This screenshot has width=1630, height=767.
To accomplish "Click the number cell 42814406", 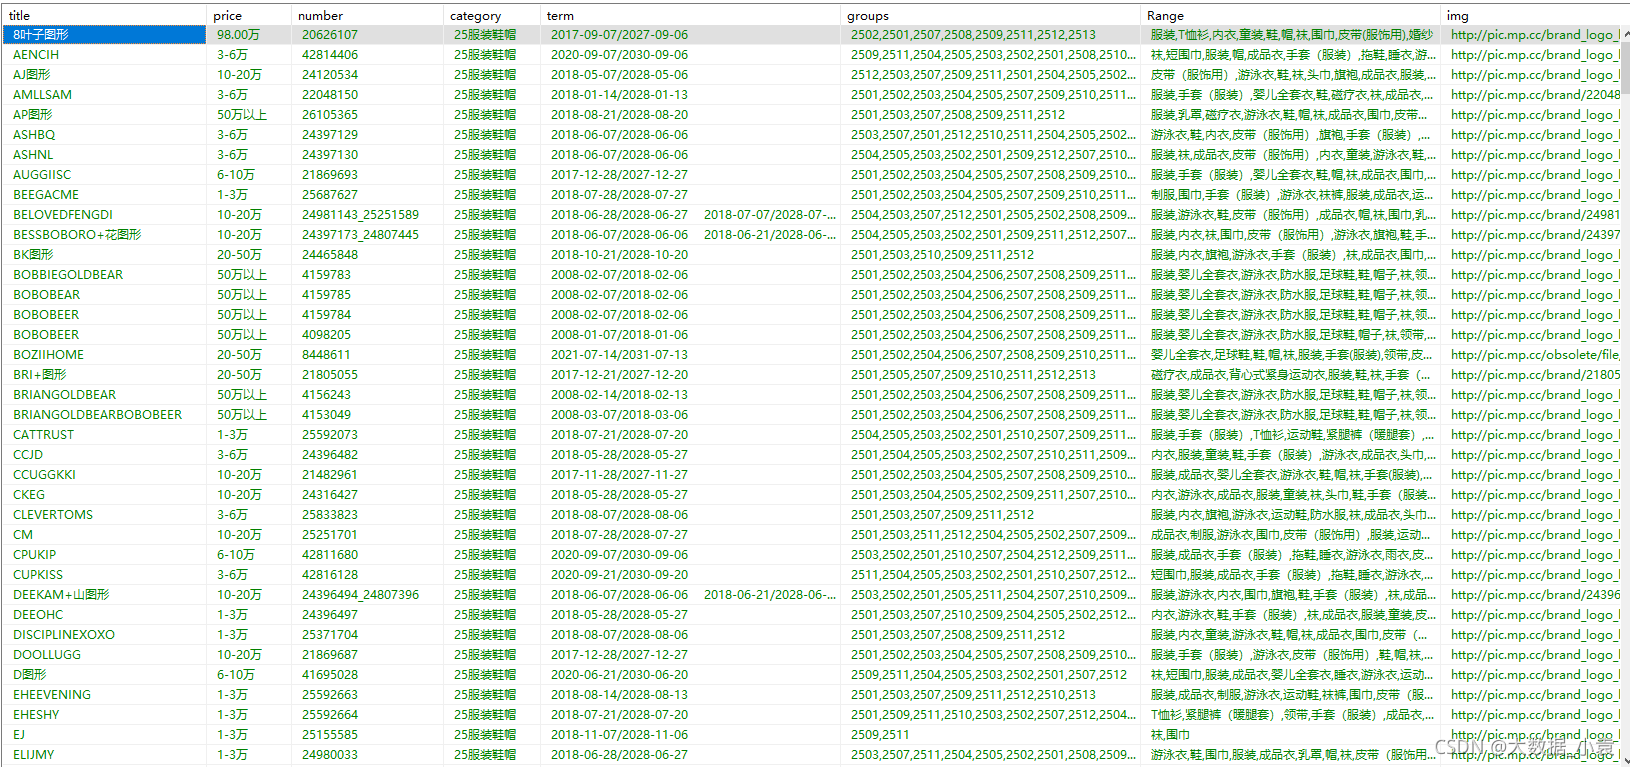I will point(367,55).
